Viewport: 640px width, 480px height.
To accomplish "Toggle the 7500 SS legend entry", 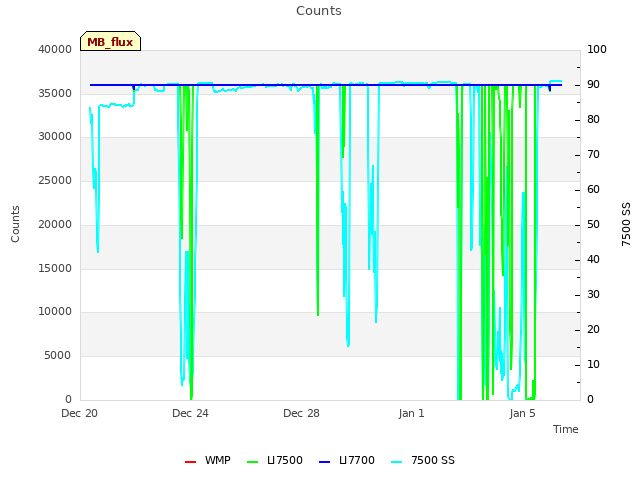I will click(x=423, y=460).
